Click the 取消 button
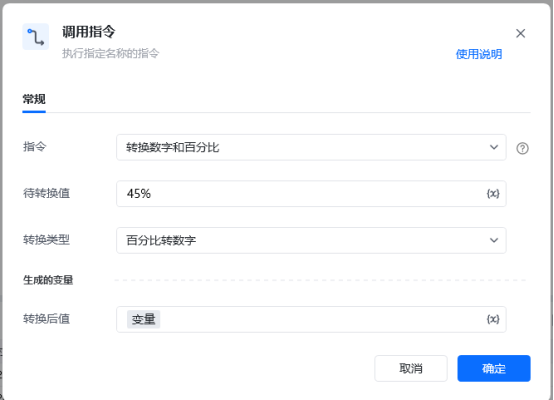This screenshot has width=554, height=400. point(411,369)
